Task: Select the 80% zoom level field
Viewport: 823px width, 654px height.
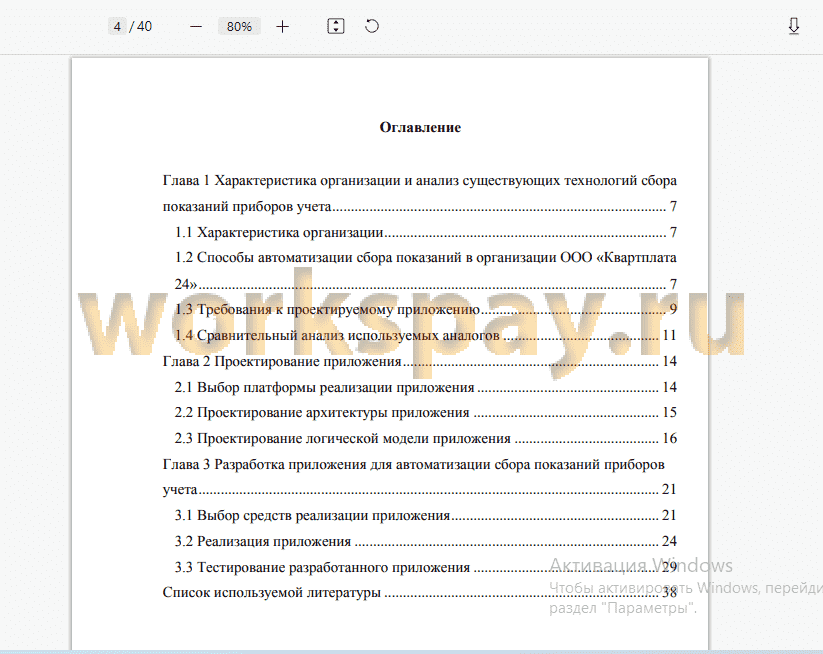Action: [x=239, y=26]
